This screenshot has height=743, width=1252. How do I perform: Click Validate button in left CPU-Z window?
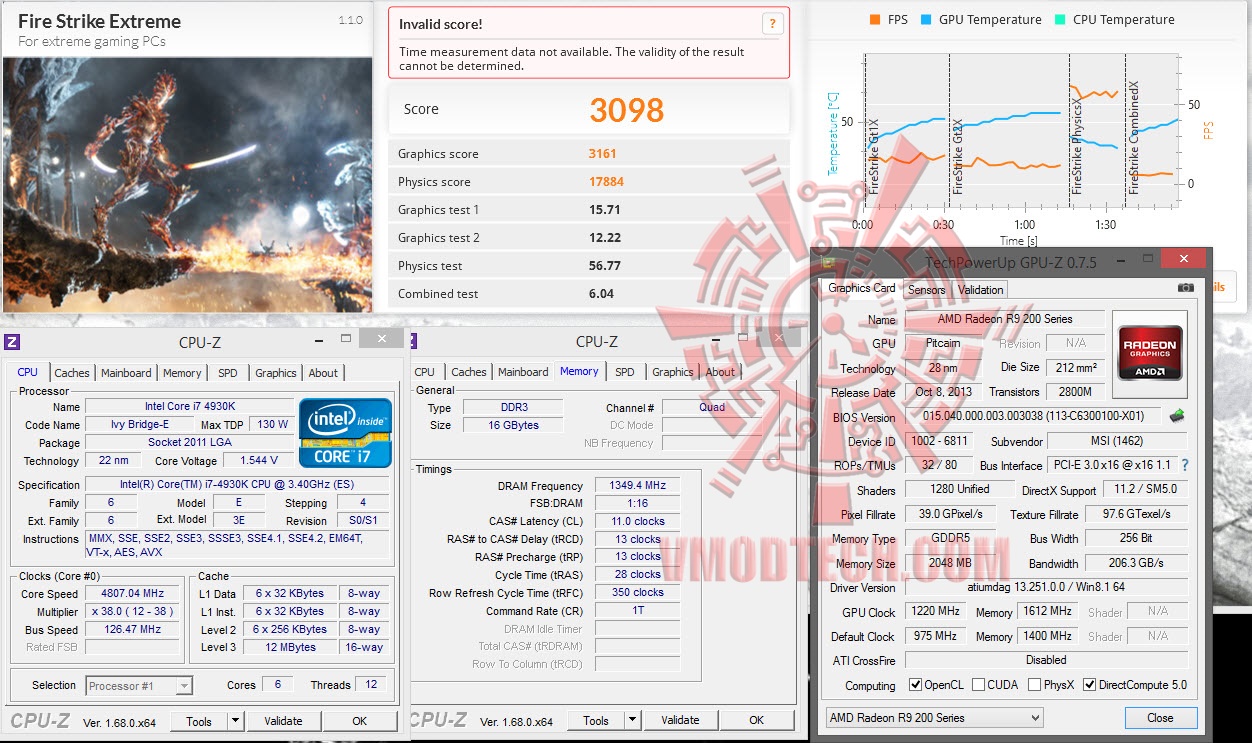(283, 720)
